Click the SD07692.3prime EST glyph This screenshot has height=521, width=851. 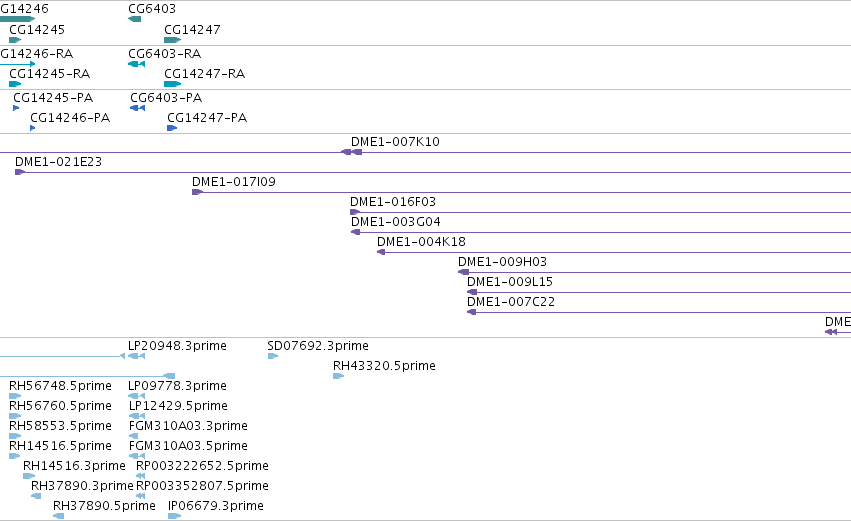coord(273,356)
